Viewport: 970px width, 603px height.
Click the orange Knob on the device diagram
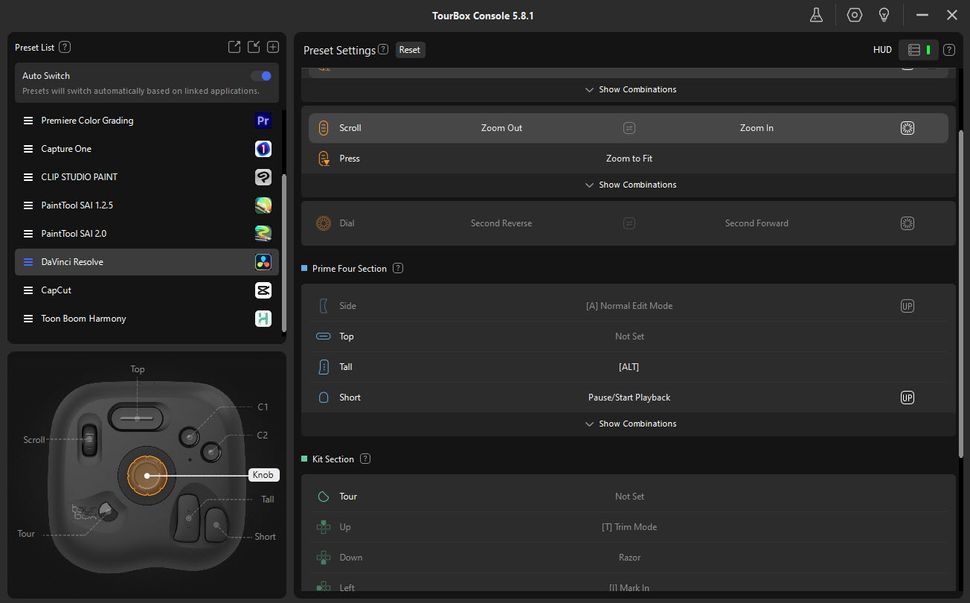click(147, 475)
